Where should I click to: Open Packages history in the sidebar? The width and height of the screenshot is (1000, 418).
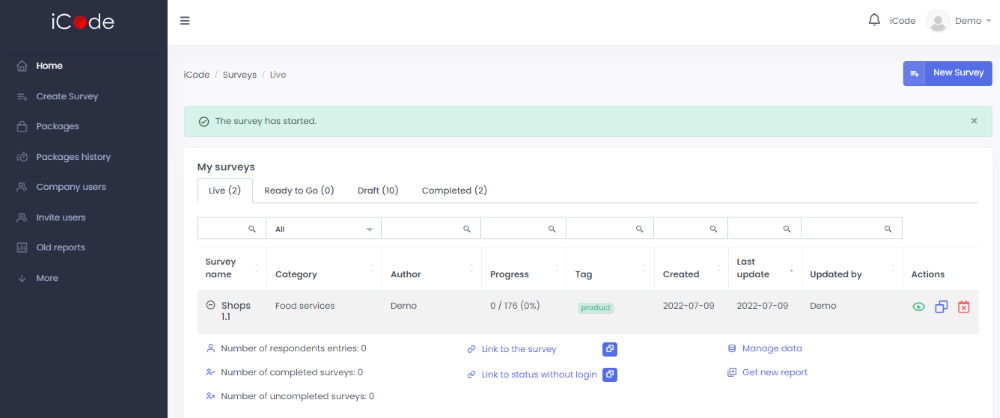pos(73,157)
